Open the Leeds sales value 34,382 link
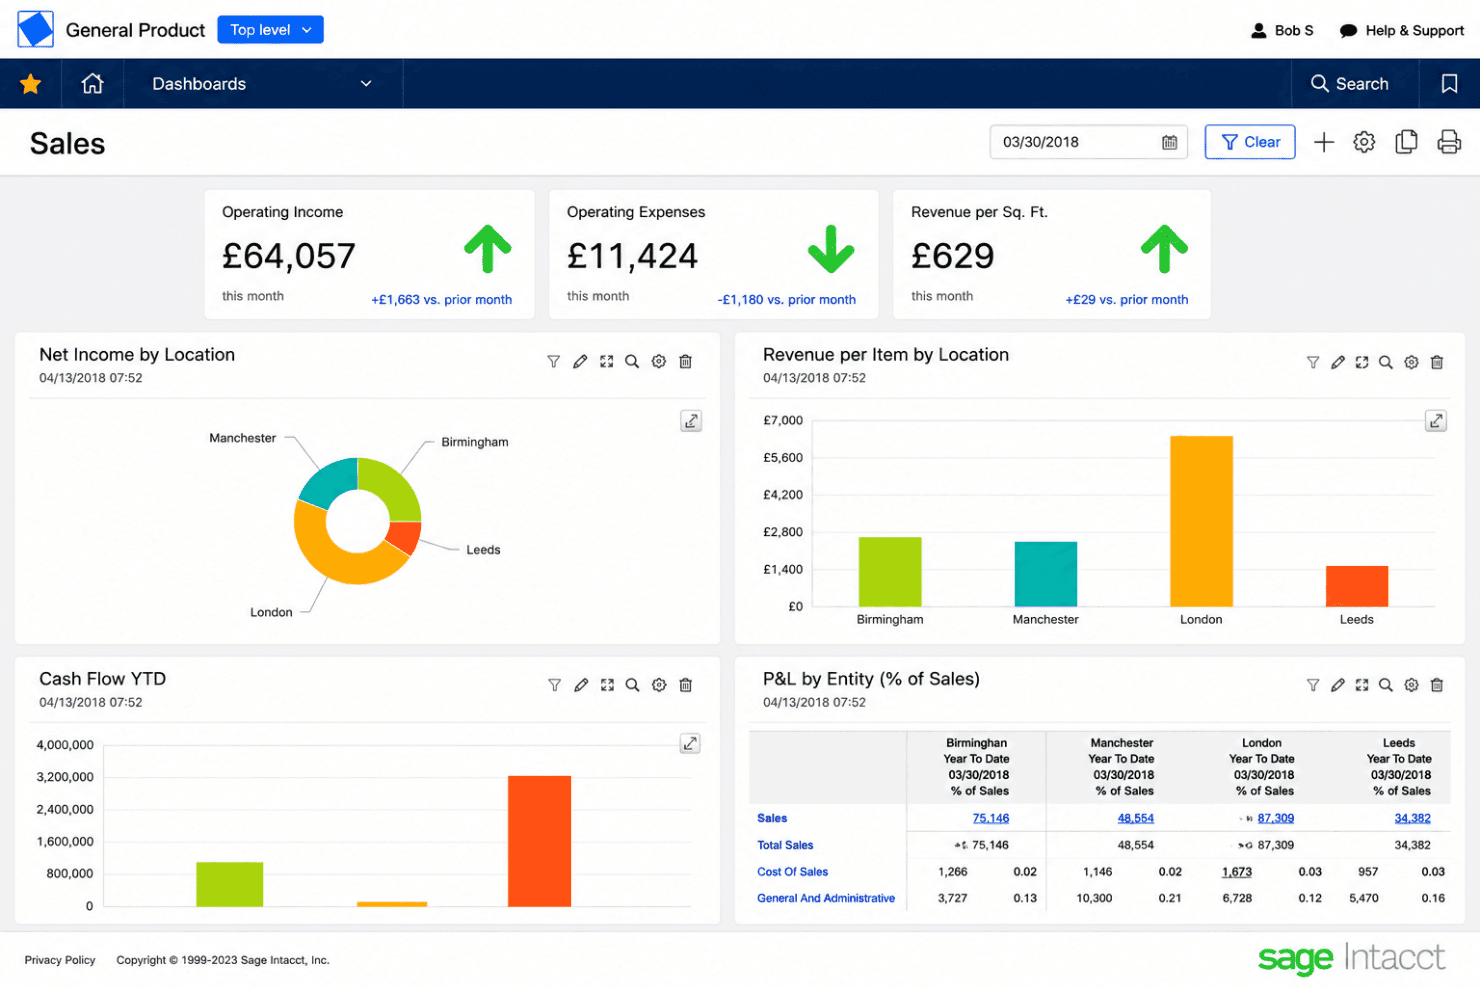 [1412, 818]
